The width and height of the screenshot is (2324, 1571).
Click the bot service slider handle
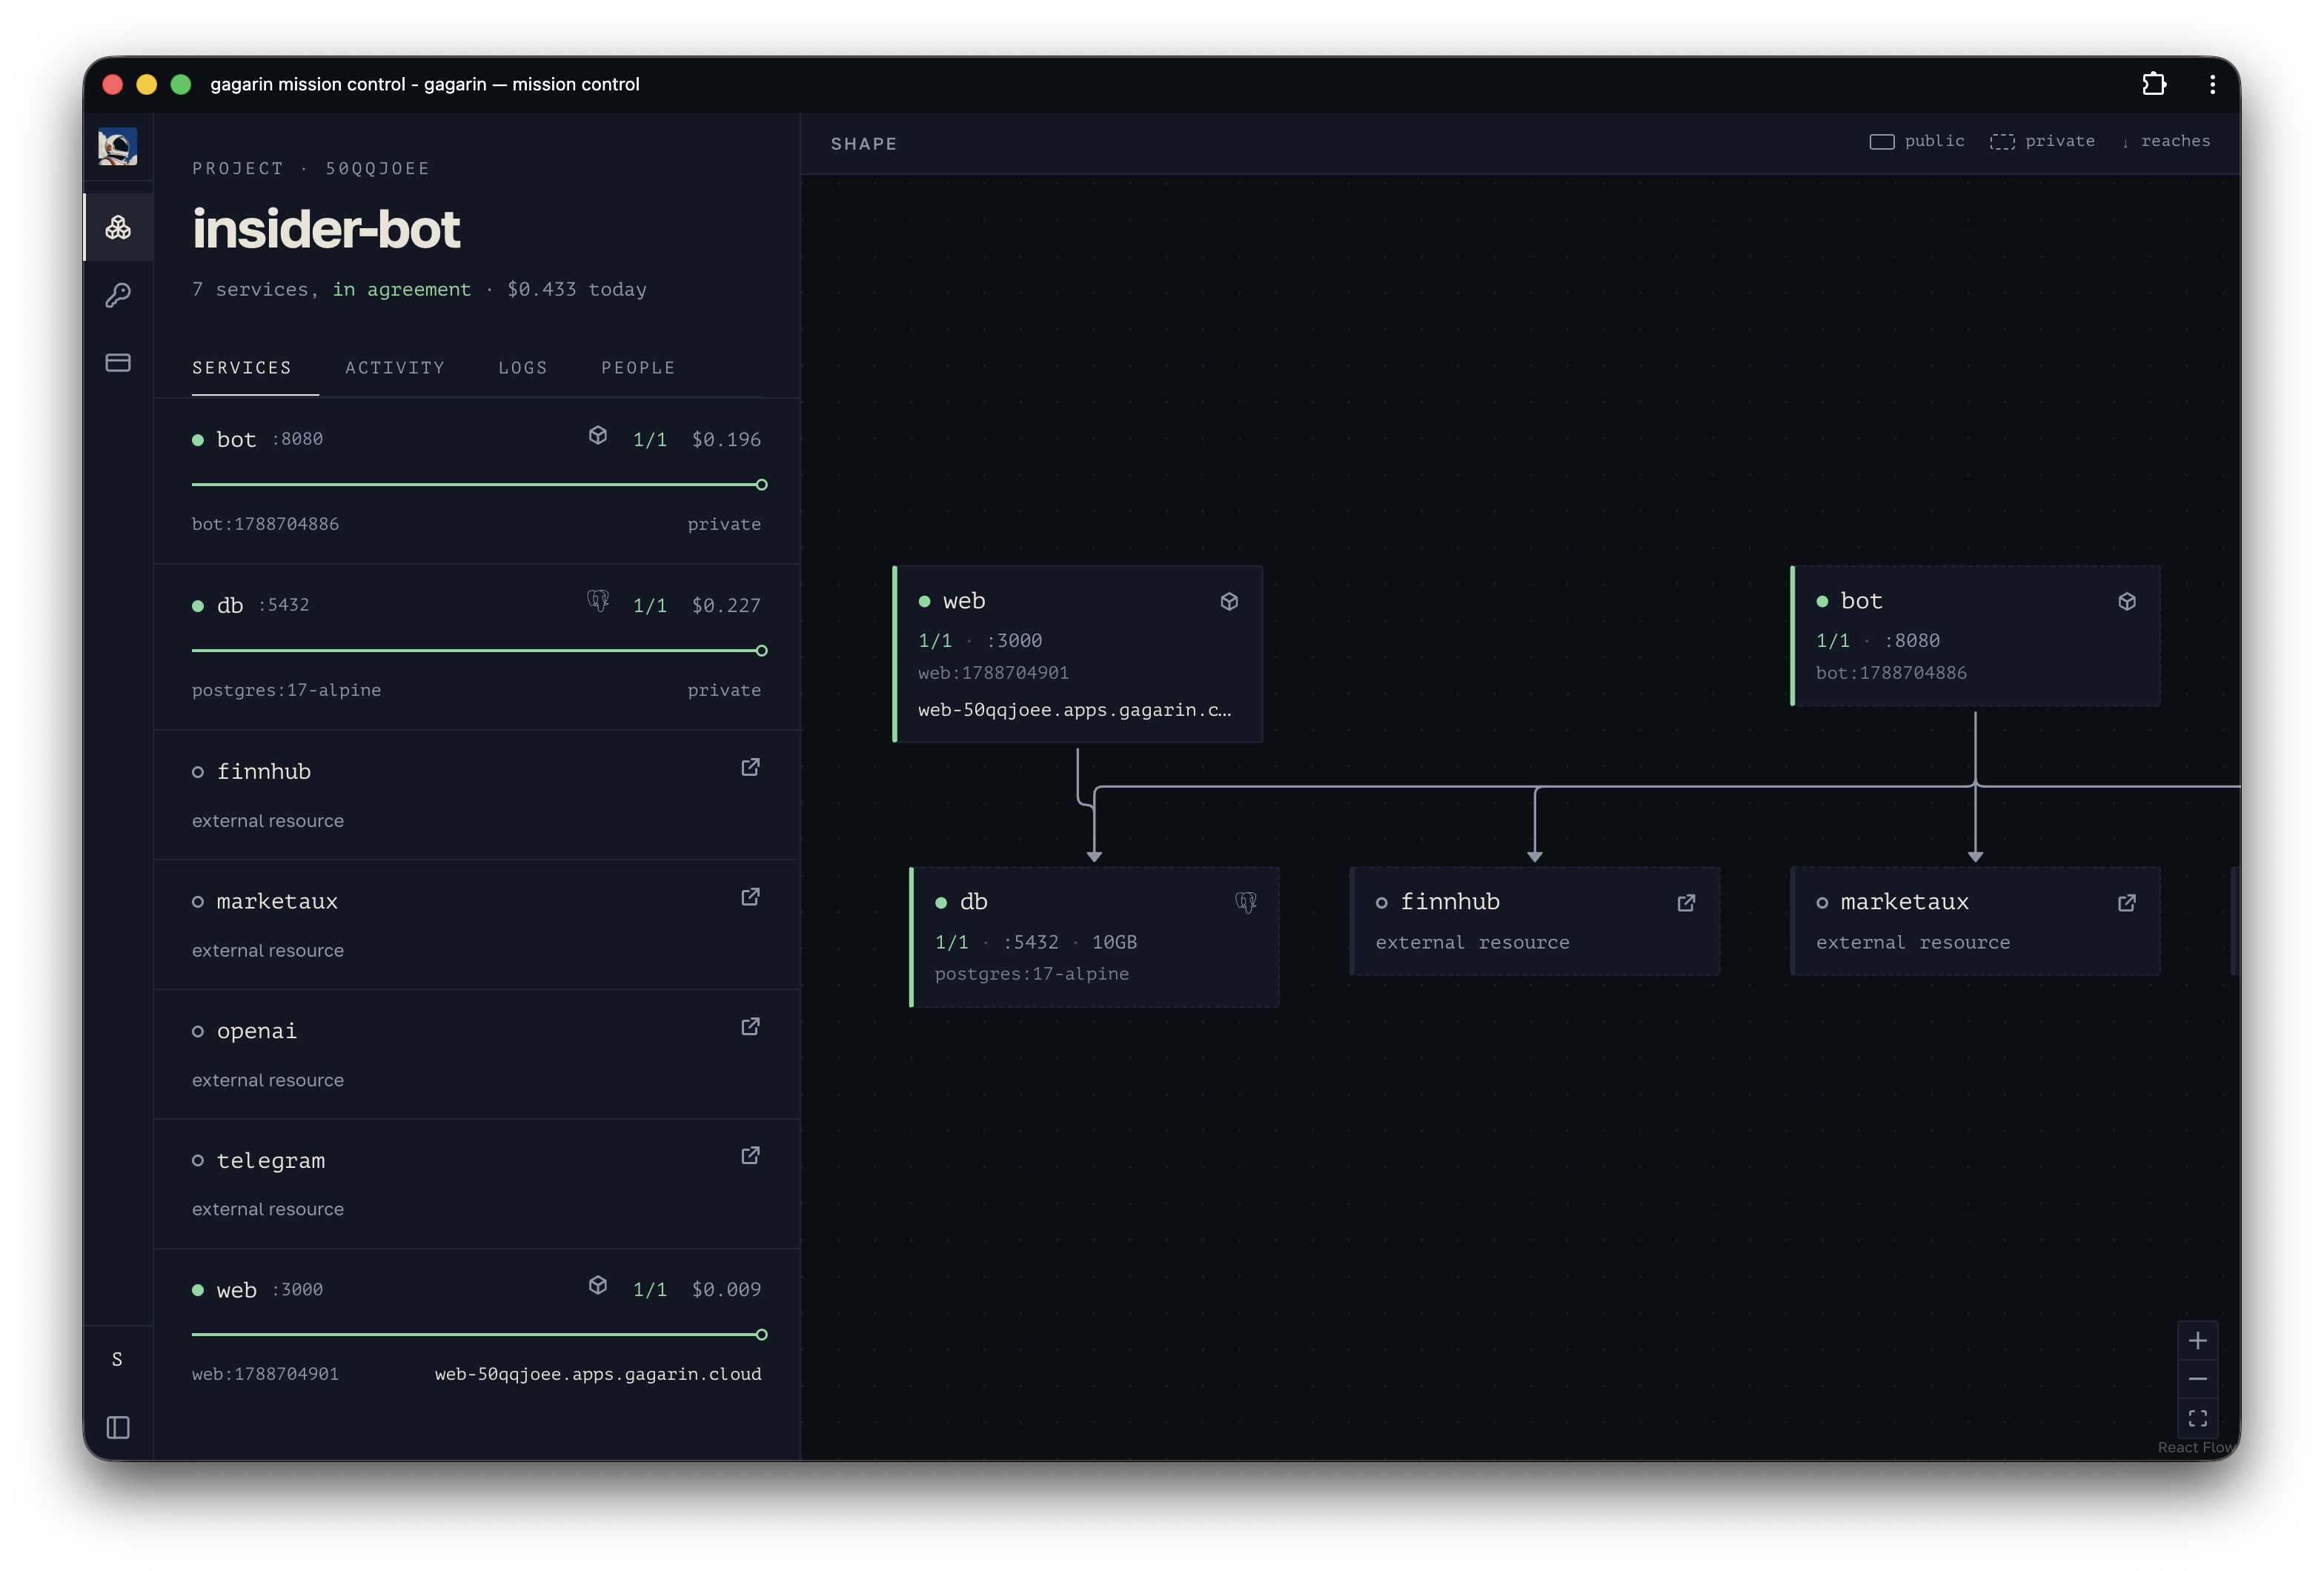coord(762,485)
